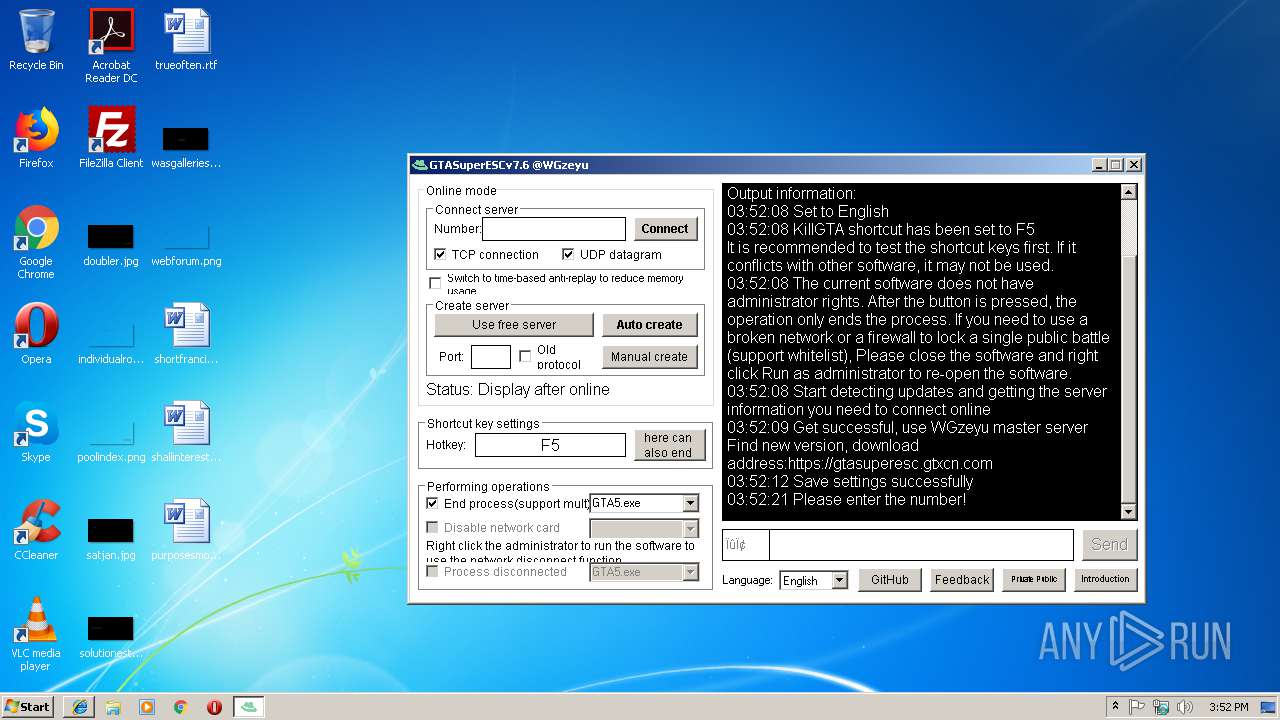The width and height of the screenshot is (1280, 720).
Task: Click the GTASuperESC taskbar button
Action: point(249,707)
